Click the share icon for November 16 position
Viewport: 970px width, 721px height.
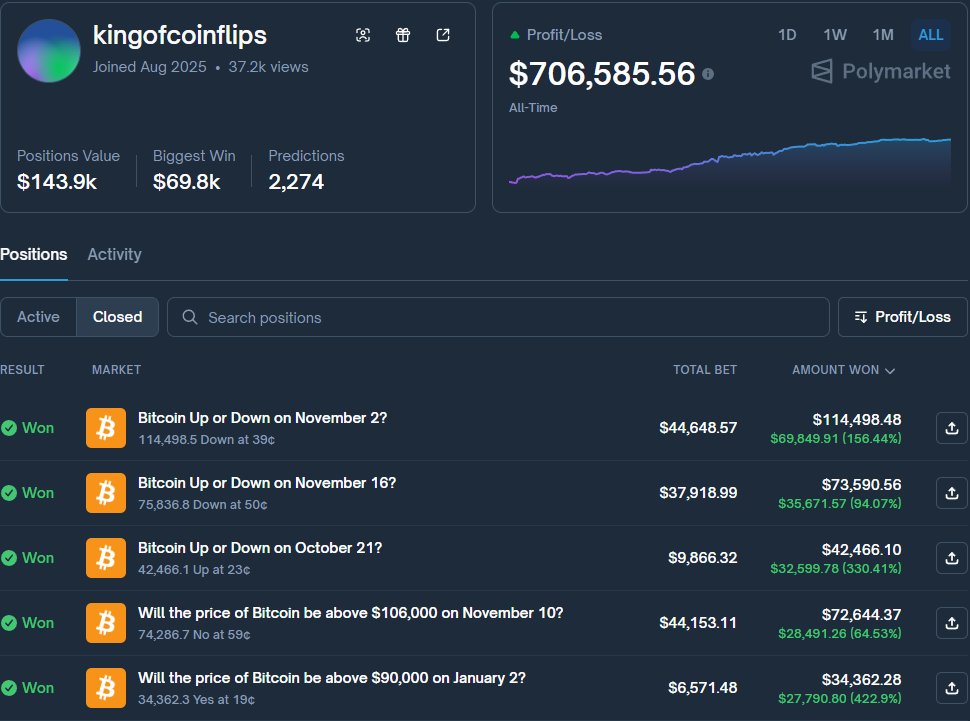click(x=951, y=492)
